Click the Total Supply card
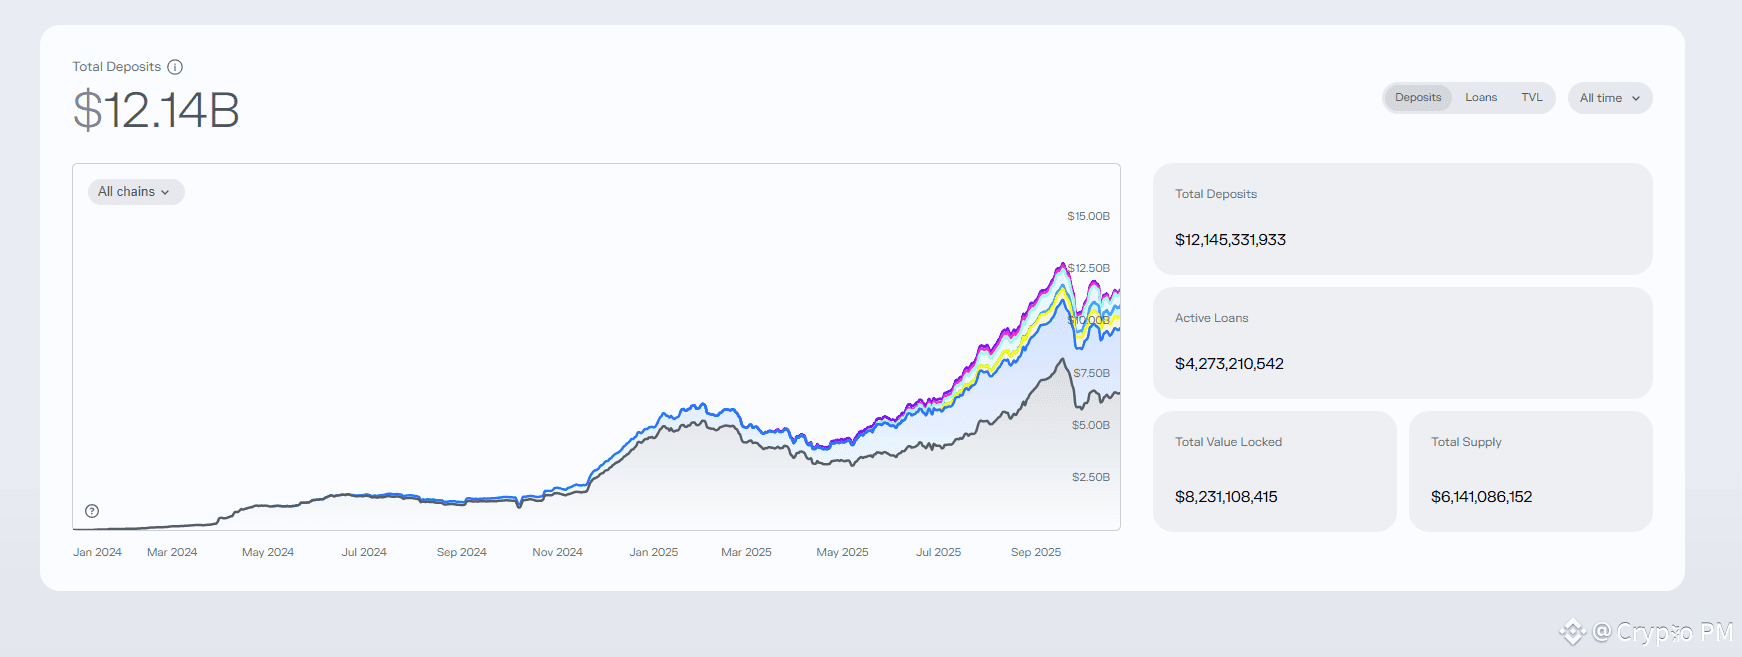The image size is (1742, 657). point(1530,471)
